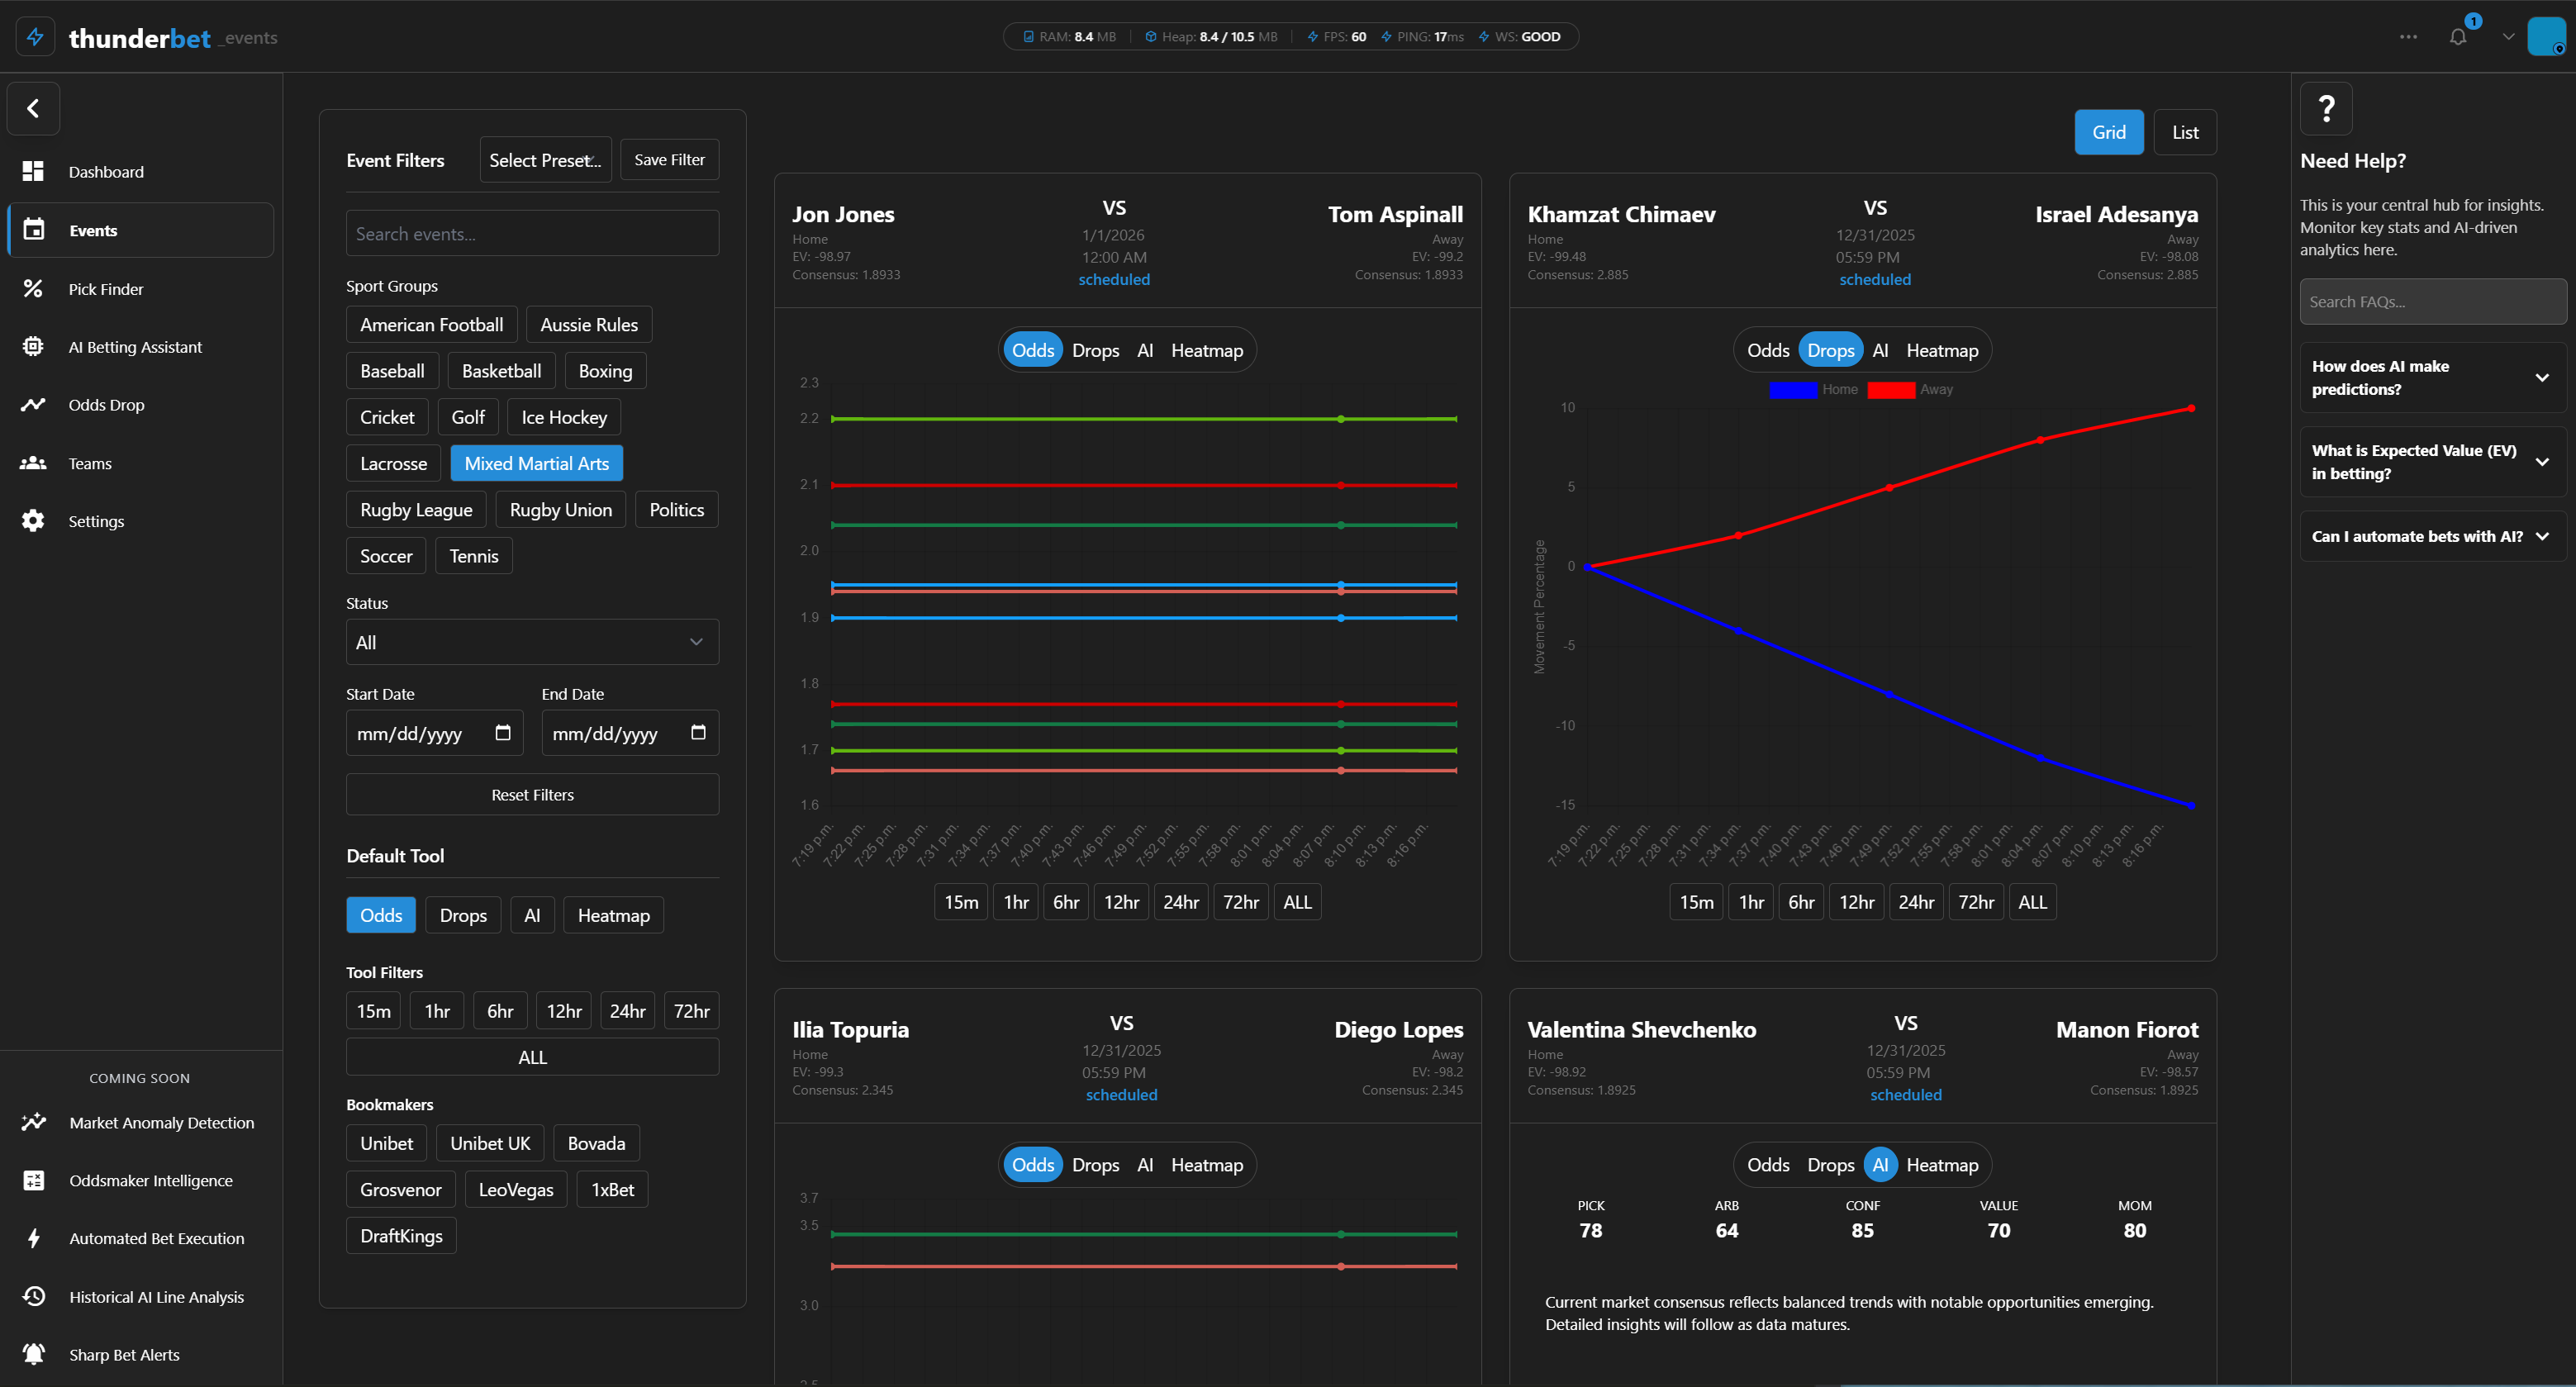
Task: Open Settings gear in the sidebar
Action: click(33, 521)
